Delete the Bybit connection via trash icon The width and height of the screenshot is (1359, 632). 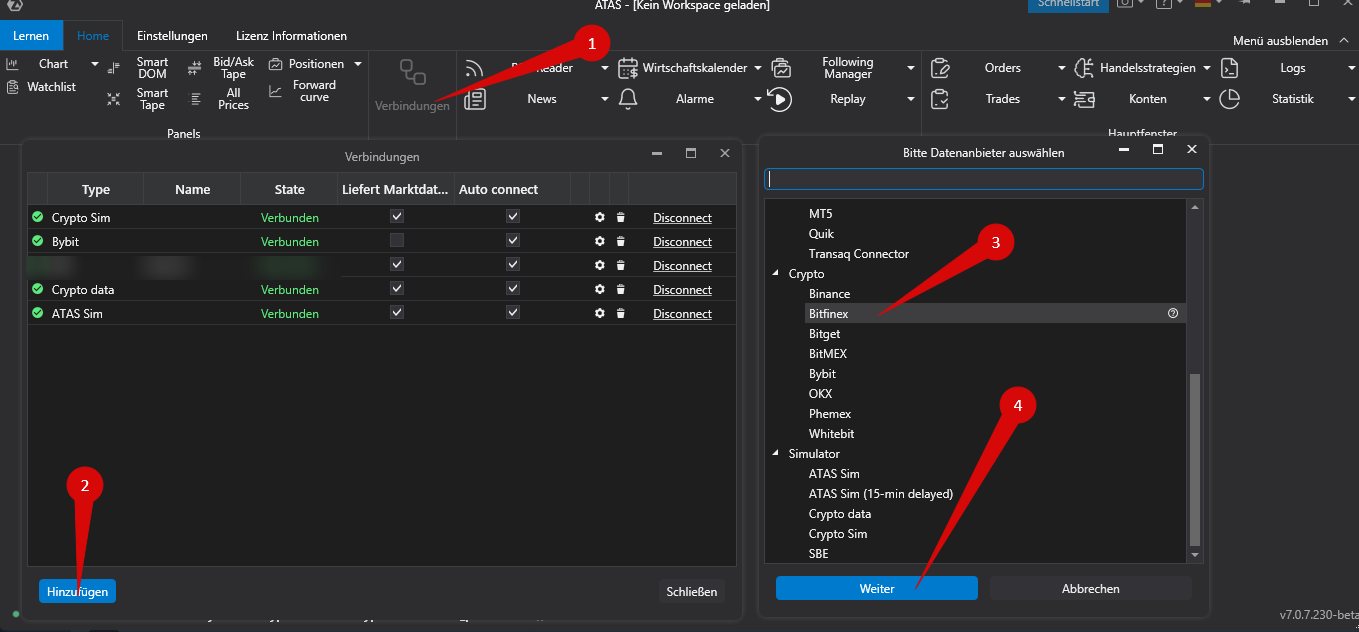[620, 241]
